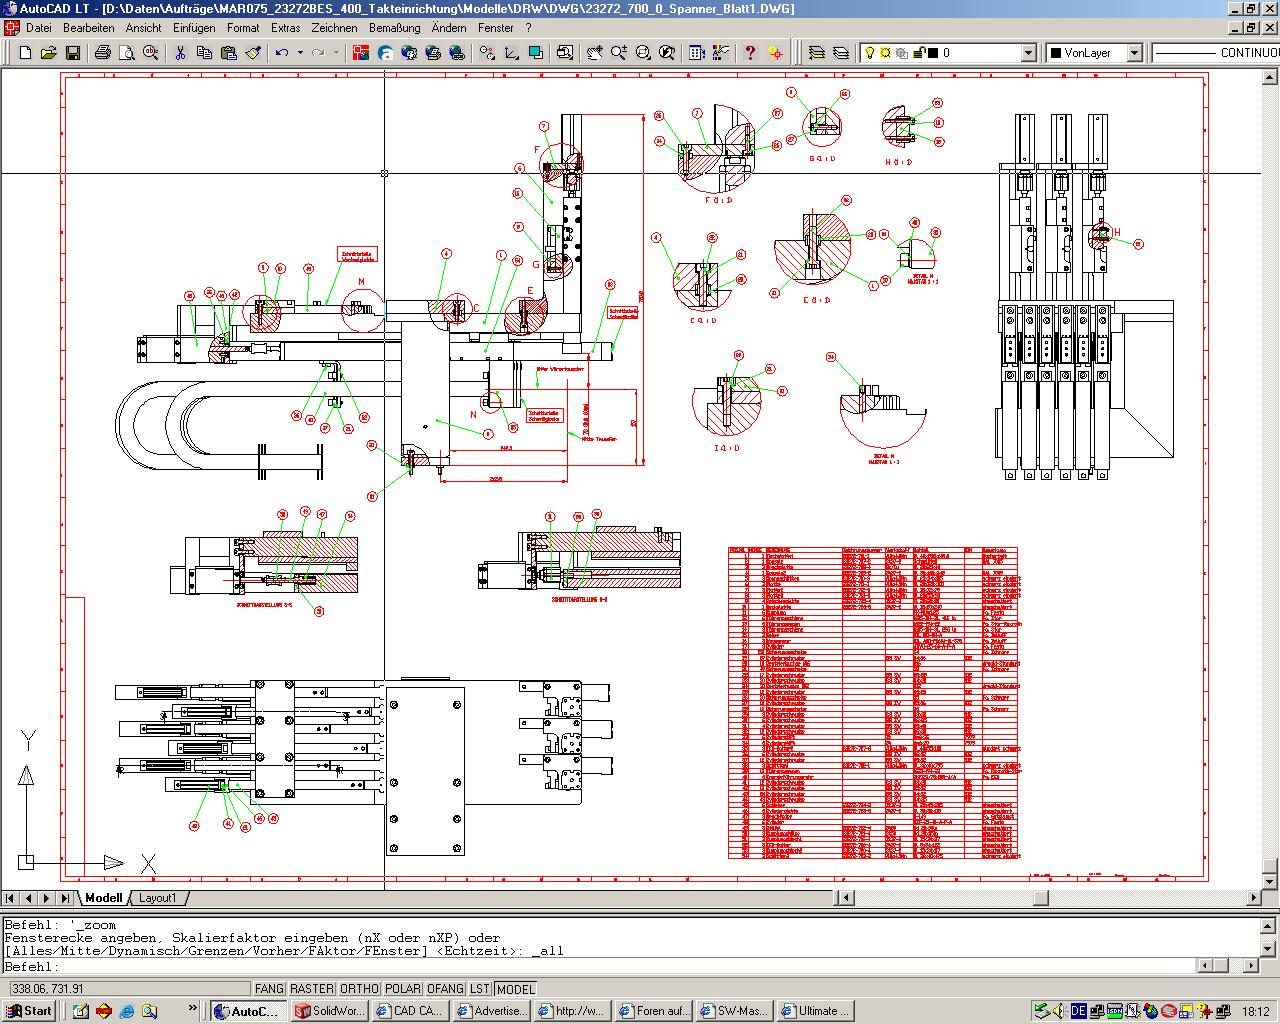
Task: Open a file with the Open folder icon
Action: (48, 53)
